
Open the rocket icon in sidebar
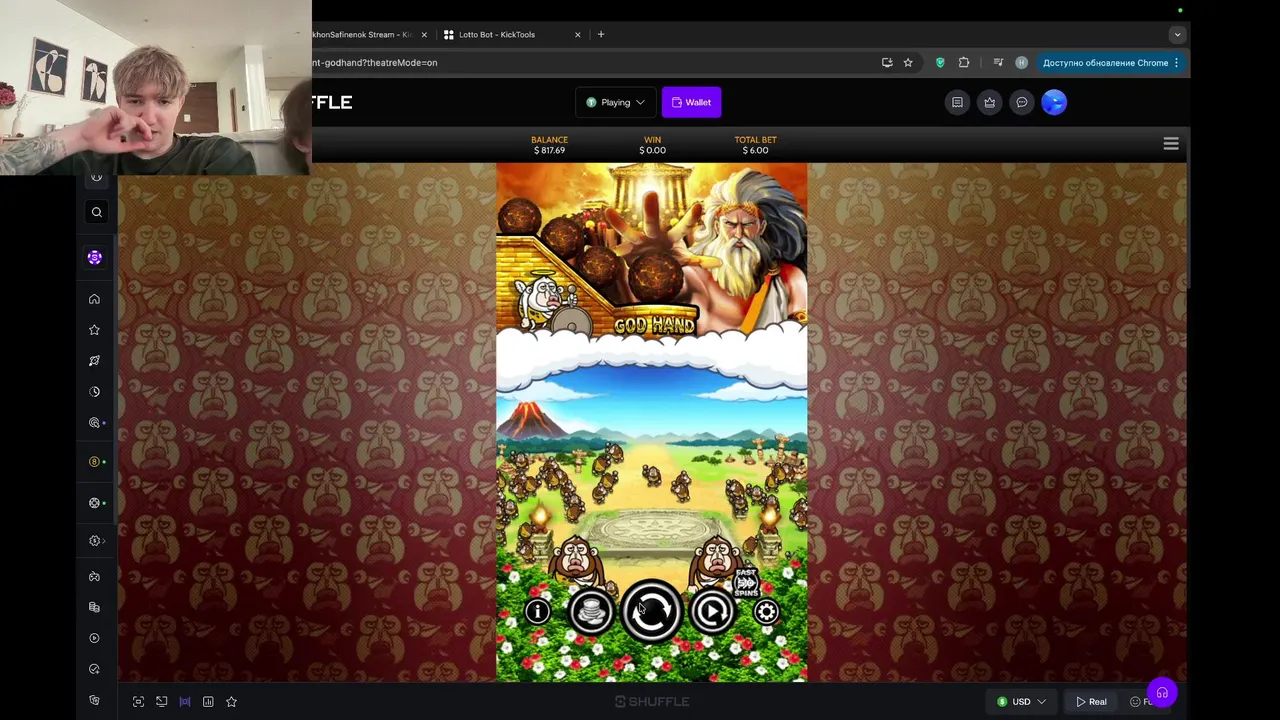[94, 361]
